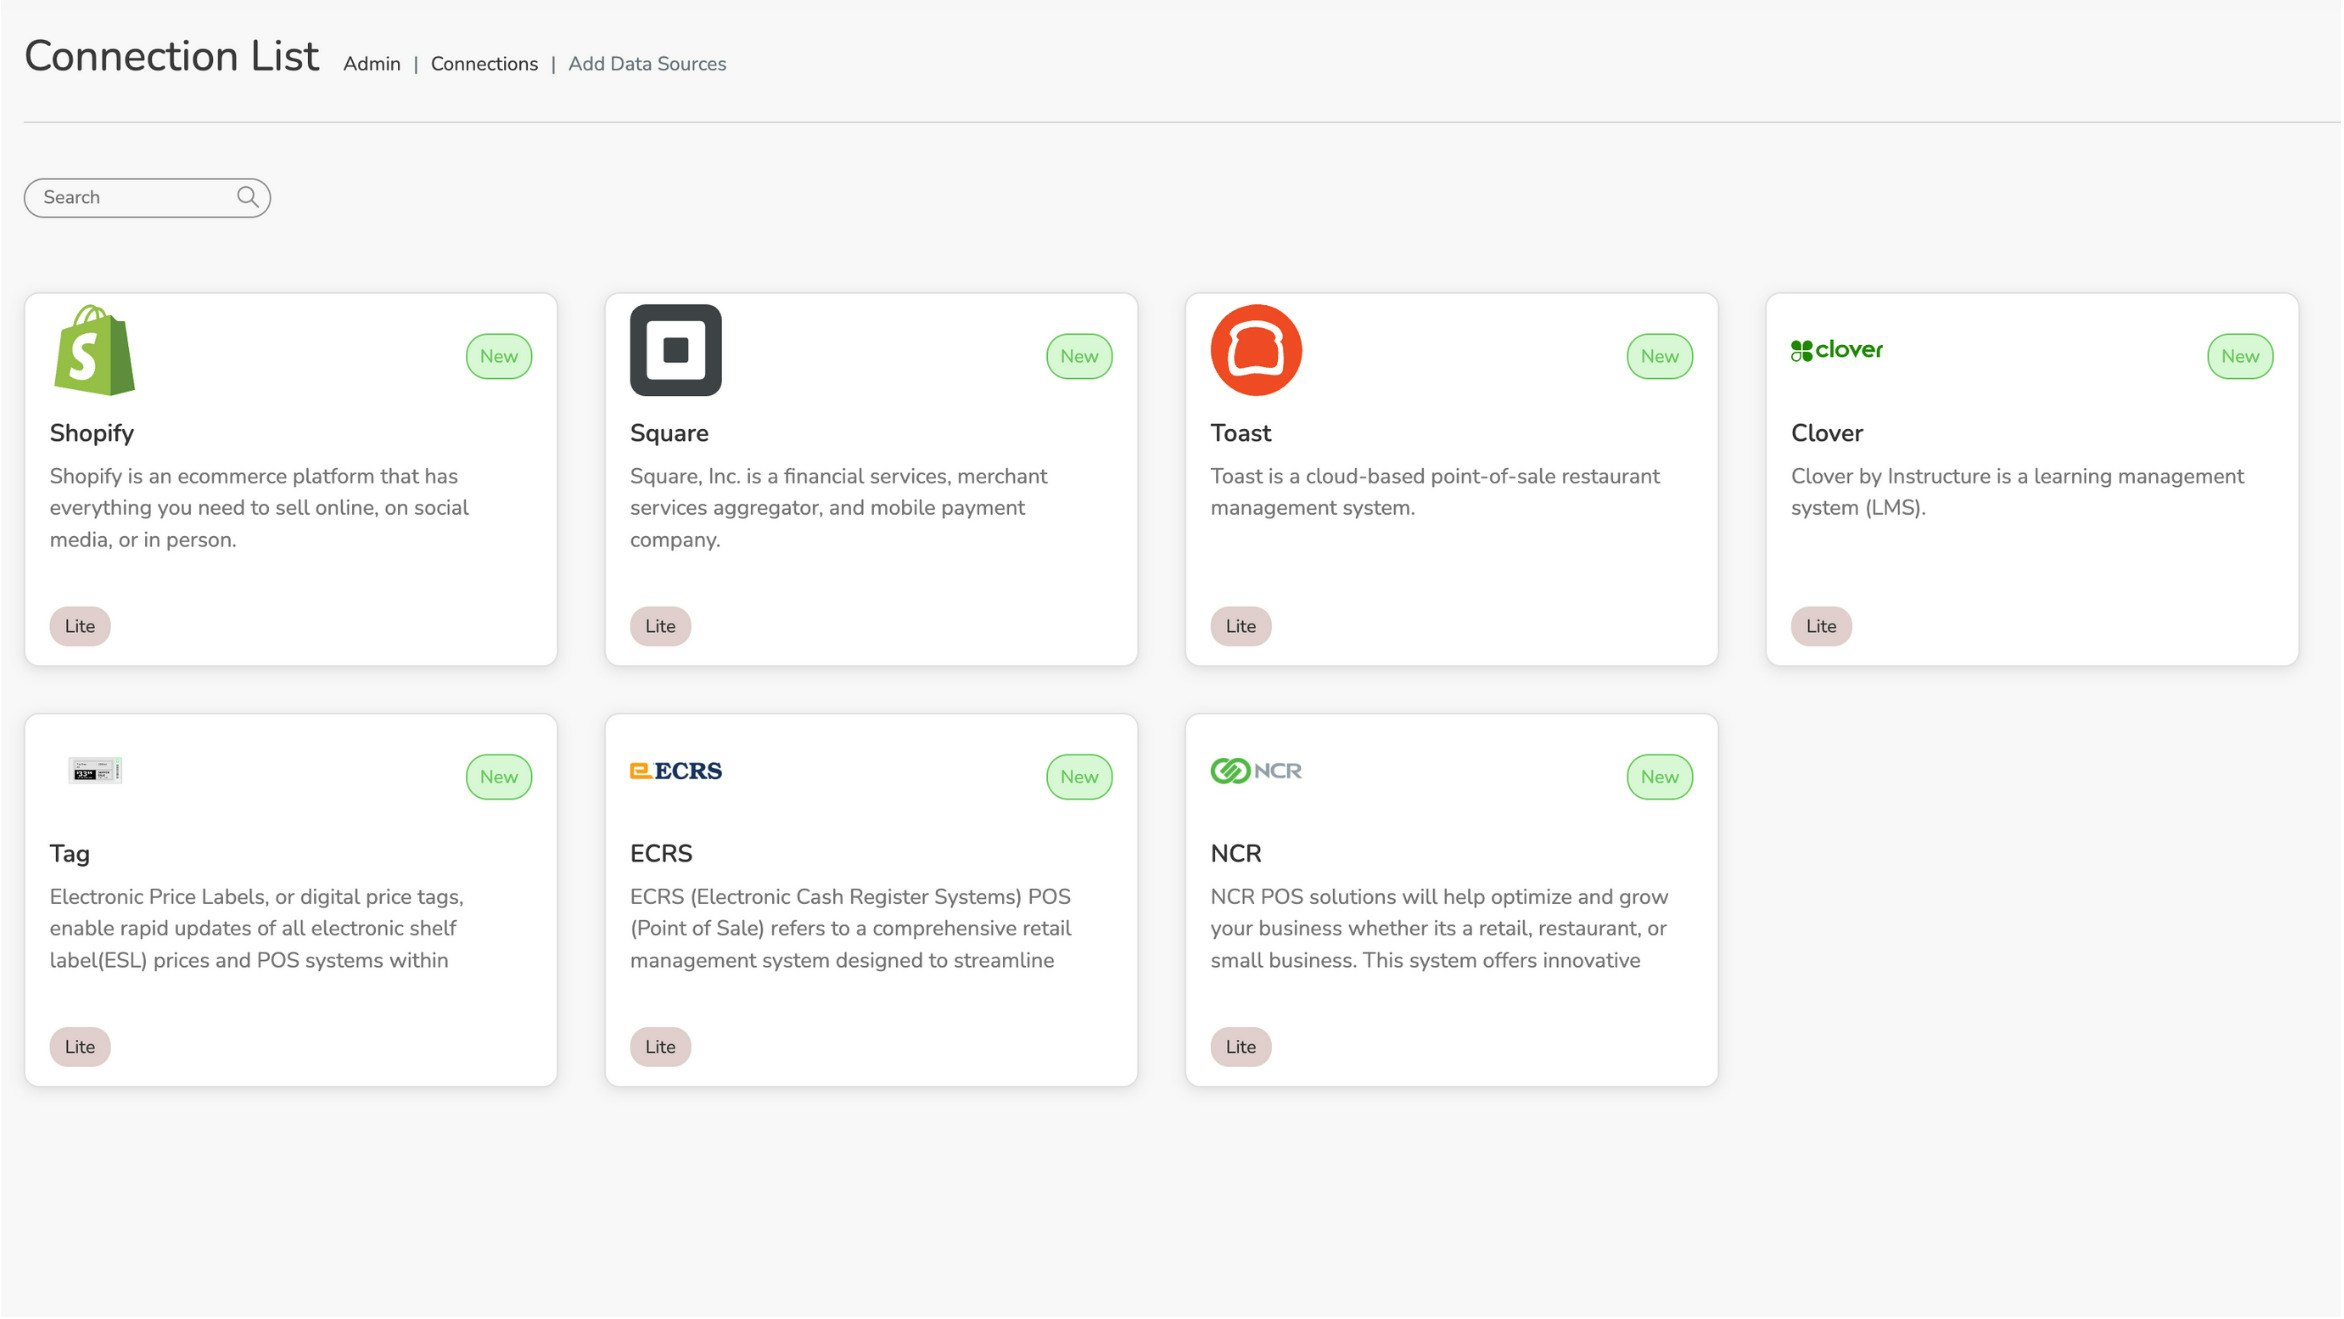The height and width of the screenshot is (1319, 2344).
Task: Go to Admin breadcrumb link
Action: point(371,64)
